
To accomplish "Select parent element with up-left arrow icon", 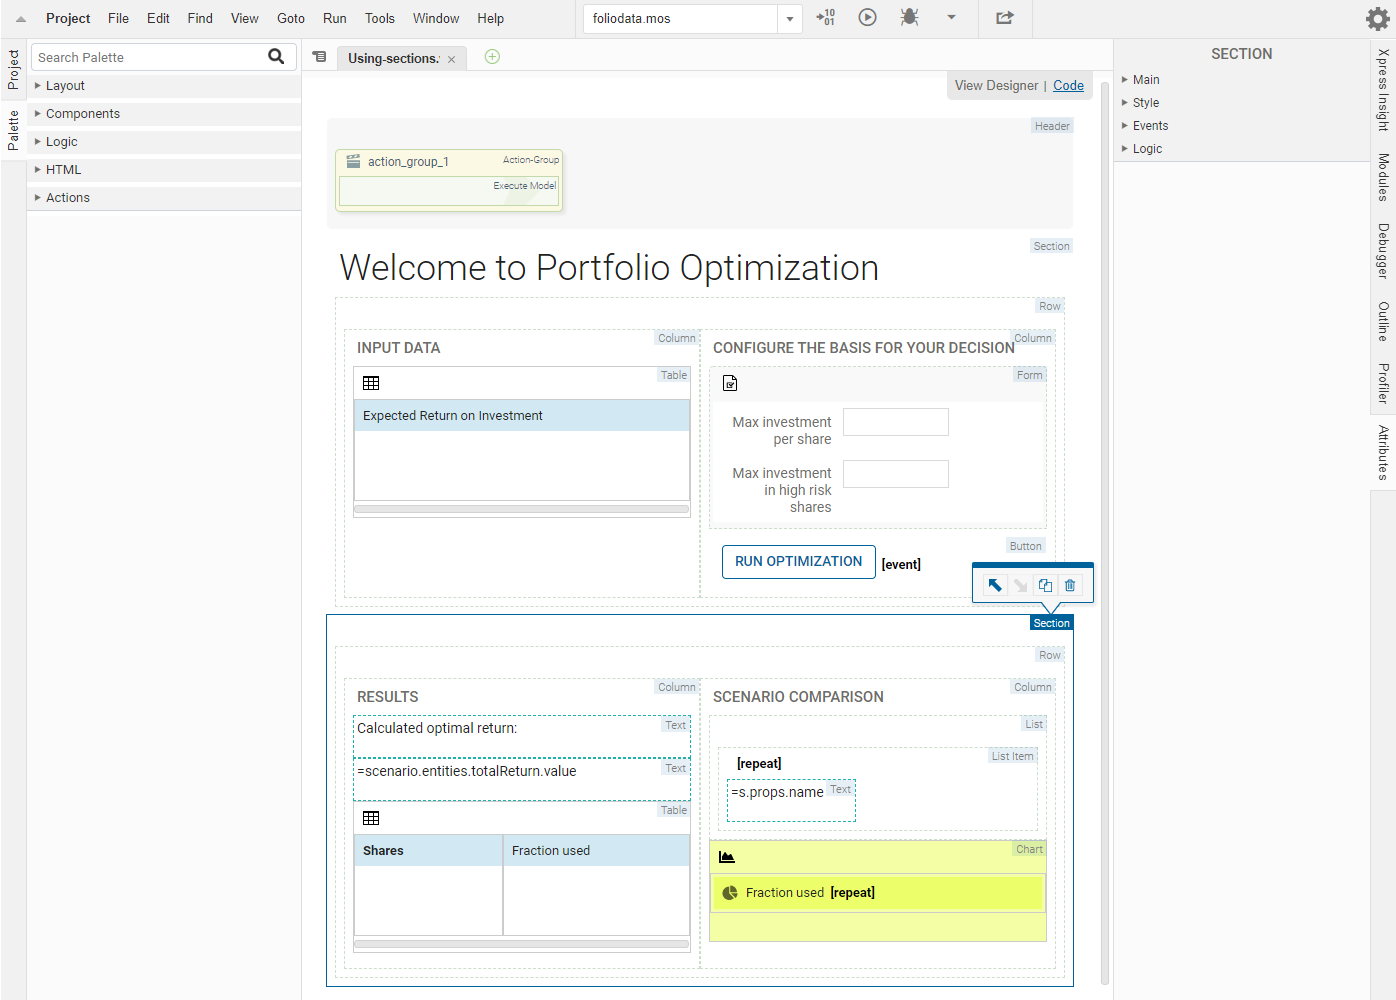I will pos(995,586).
